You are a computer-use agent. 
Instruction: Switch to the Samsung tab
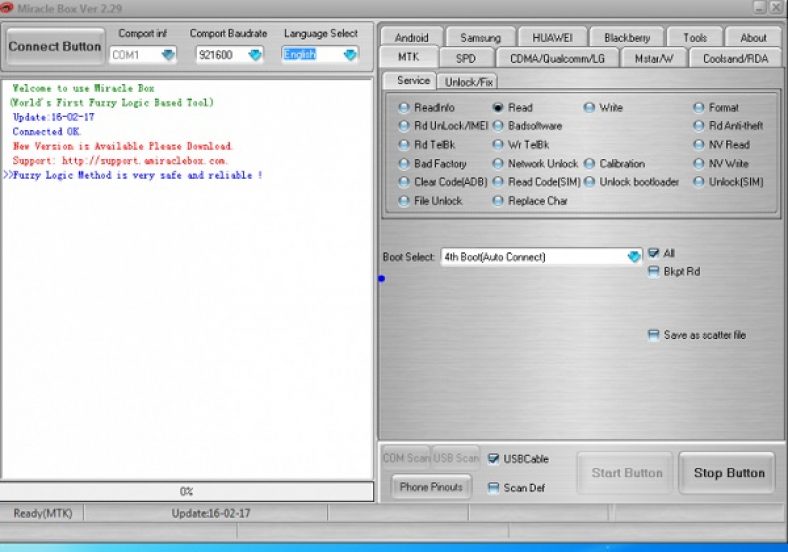480,38
